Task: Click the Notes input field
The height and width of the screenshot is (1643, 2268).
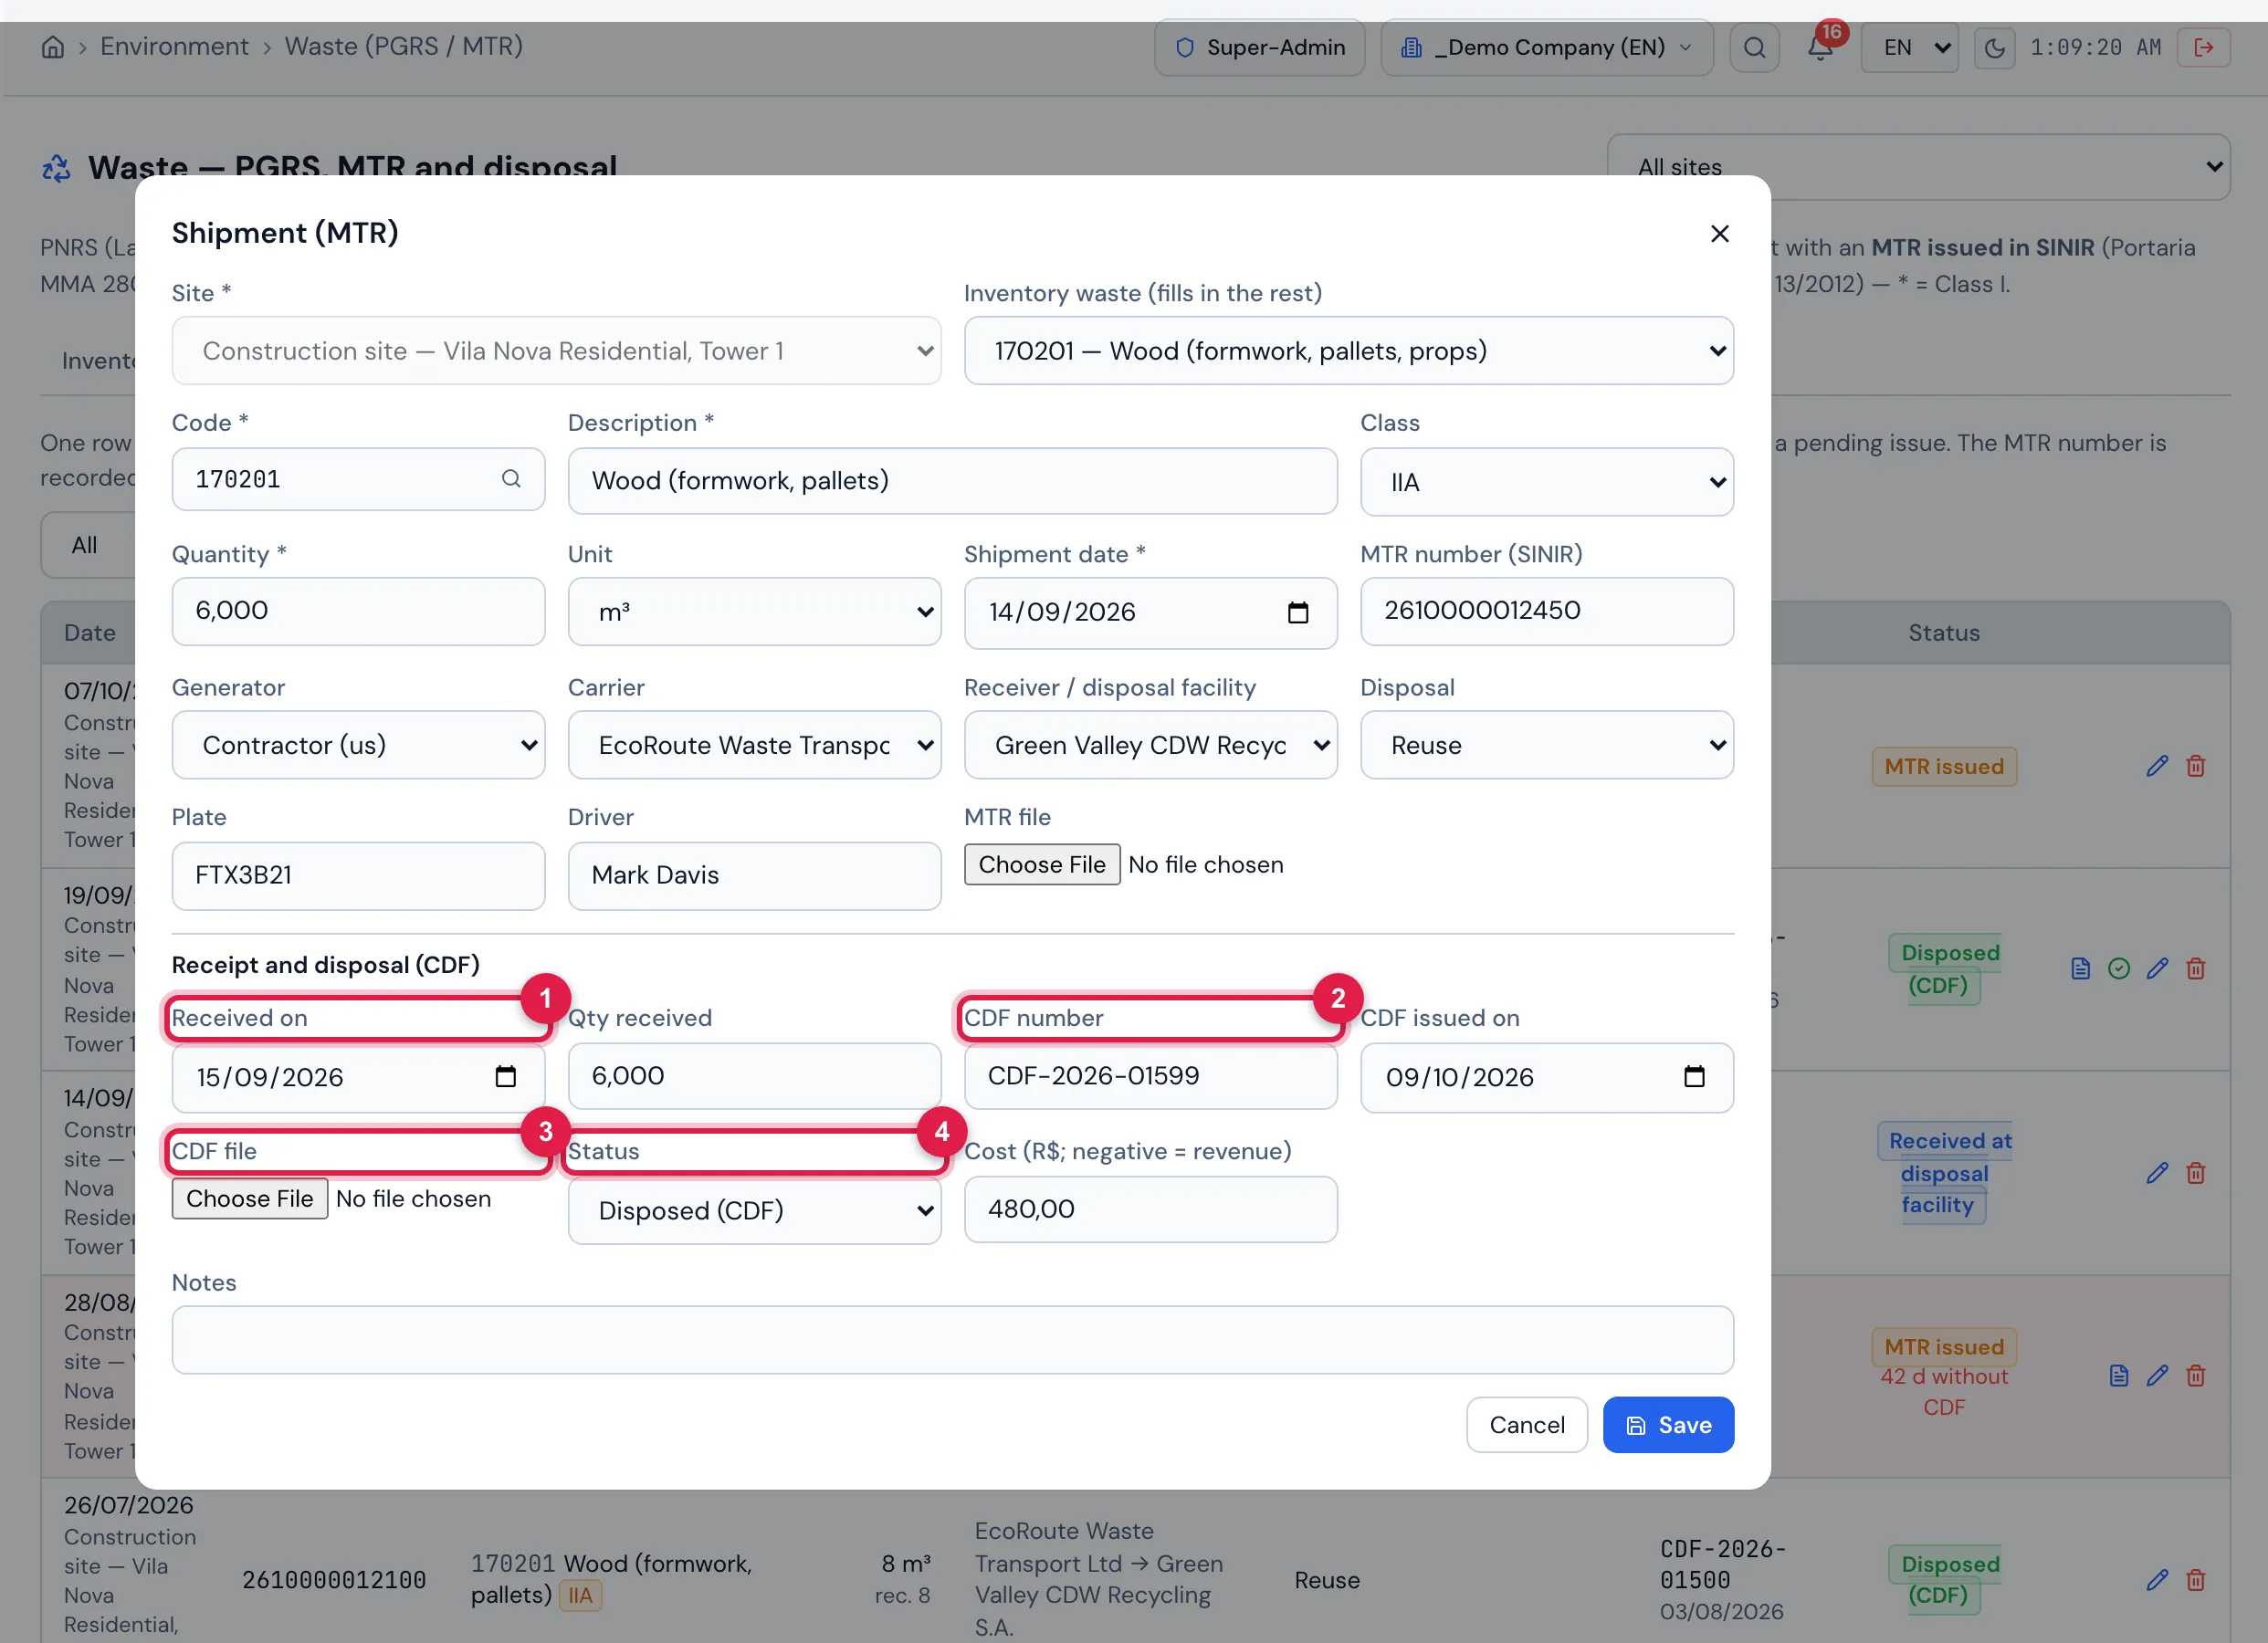Action: (952, 1340)
